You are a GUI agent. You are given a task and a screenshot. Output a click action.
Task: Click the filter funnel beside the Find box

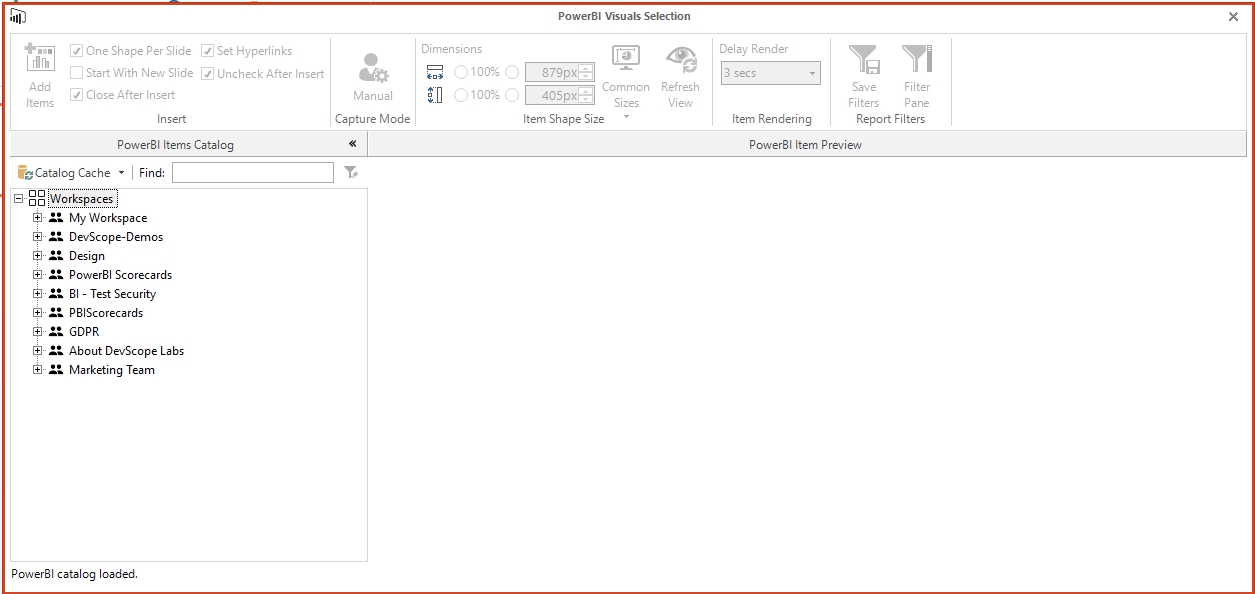tap(351, 172)
